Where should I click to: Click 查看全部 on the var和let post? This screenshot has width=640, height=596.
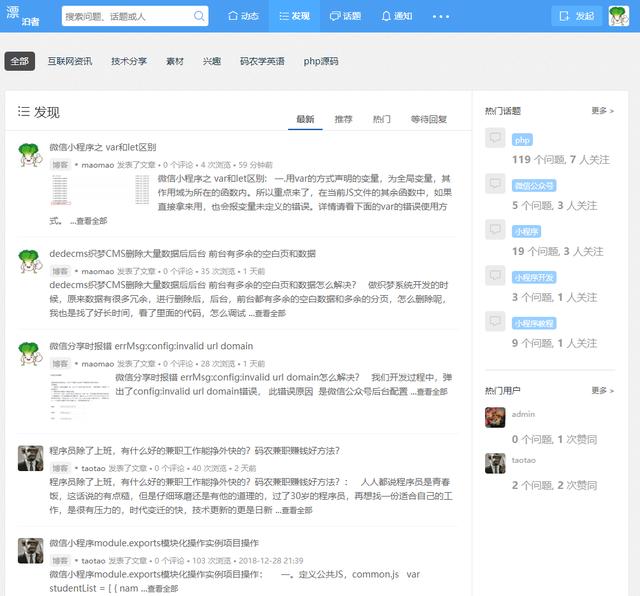(91, 221)
